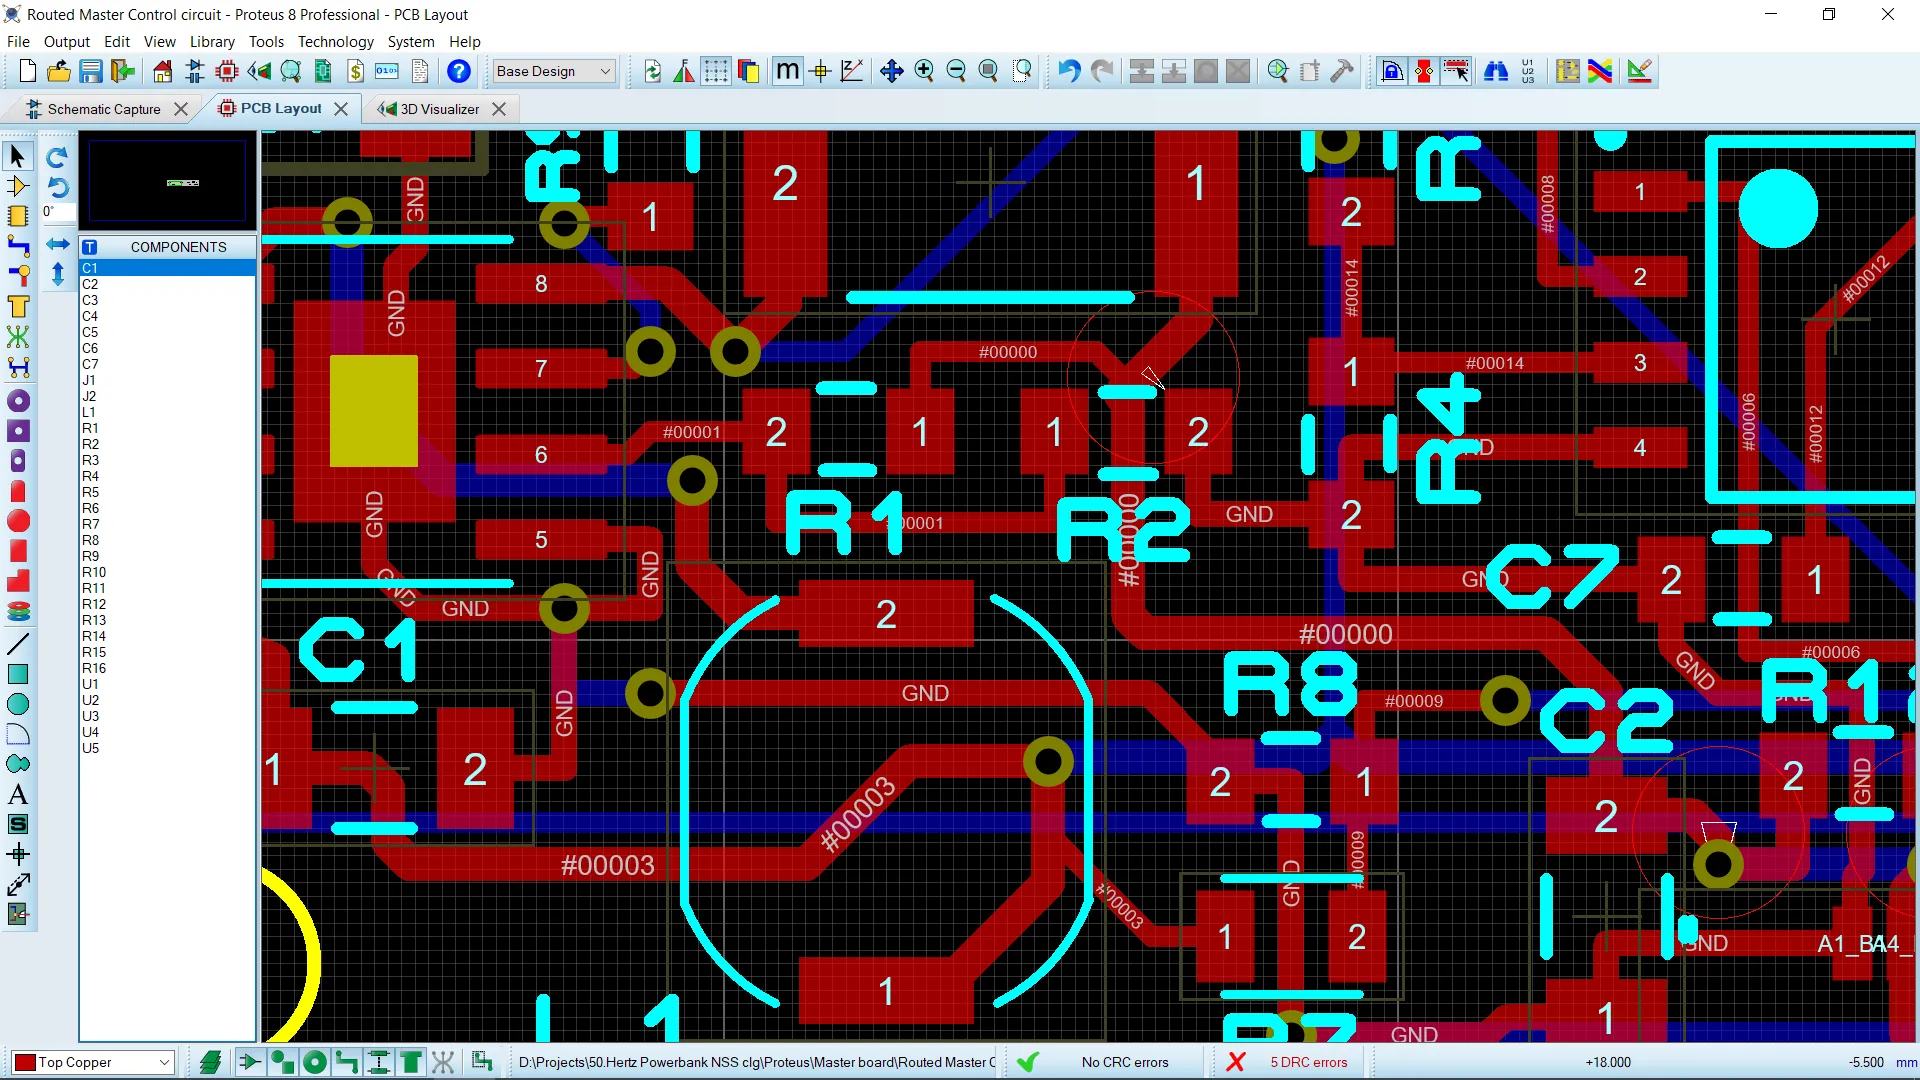Open the Technology menu
The width and height of the screenshot is (1920, 1080).
(x=335, y=41)
